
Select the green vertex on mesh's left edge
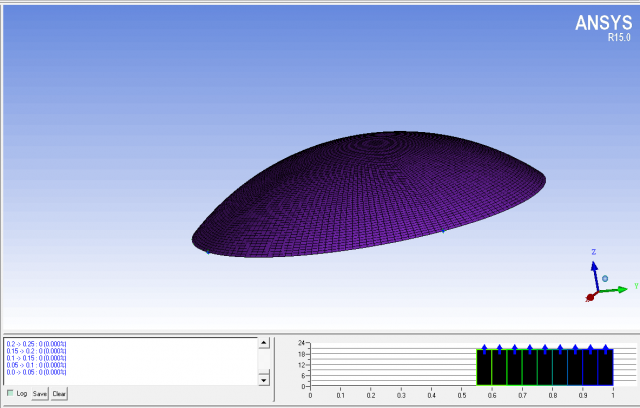tap(208, 252)
